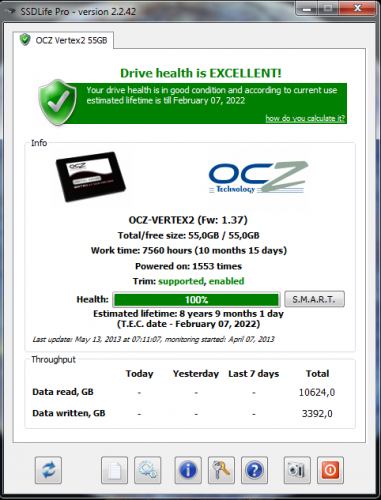Click the total data written value 3392,0
Viewport: 381px width, 500px height.
317,414
